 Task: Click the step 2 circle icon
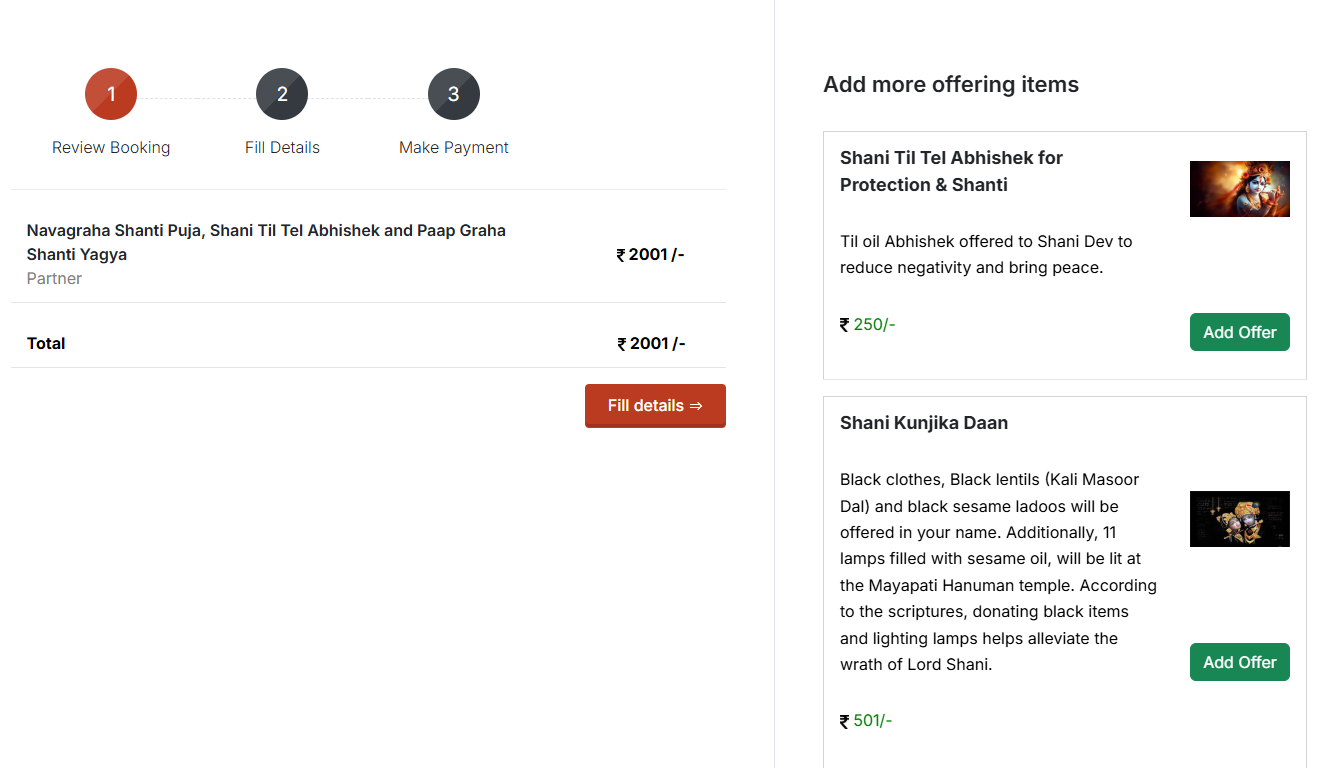pos(282,94)
